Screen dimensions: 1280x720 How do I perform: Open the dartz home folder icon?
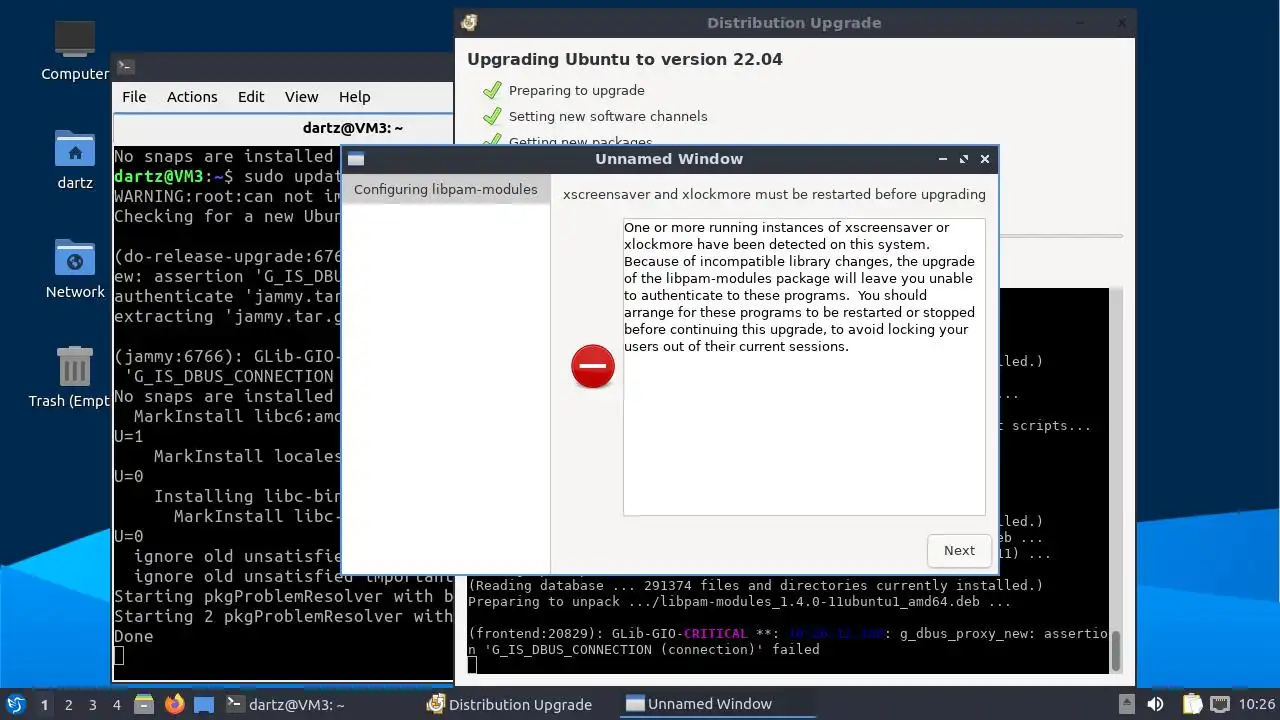(75, 160)
